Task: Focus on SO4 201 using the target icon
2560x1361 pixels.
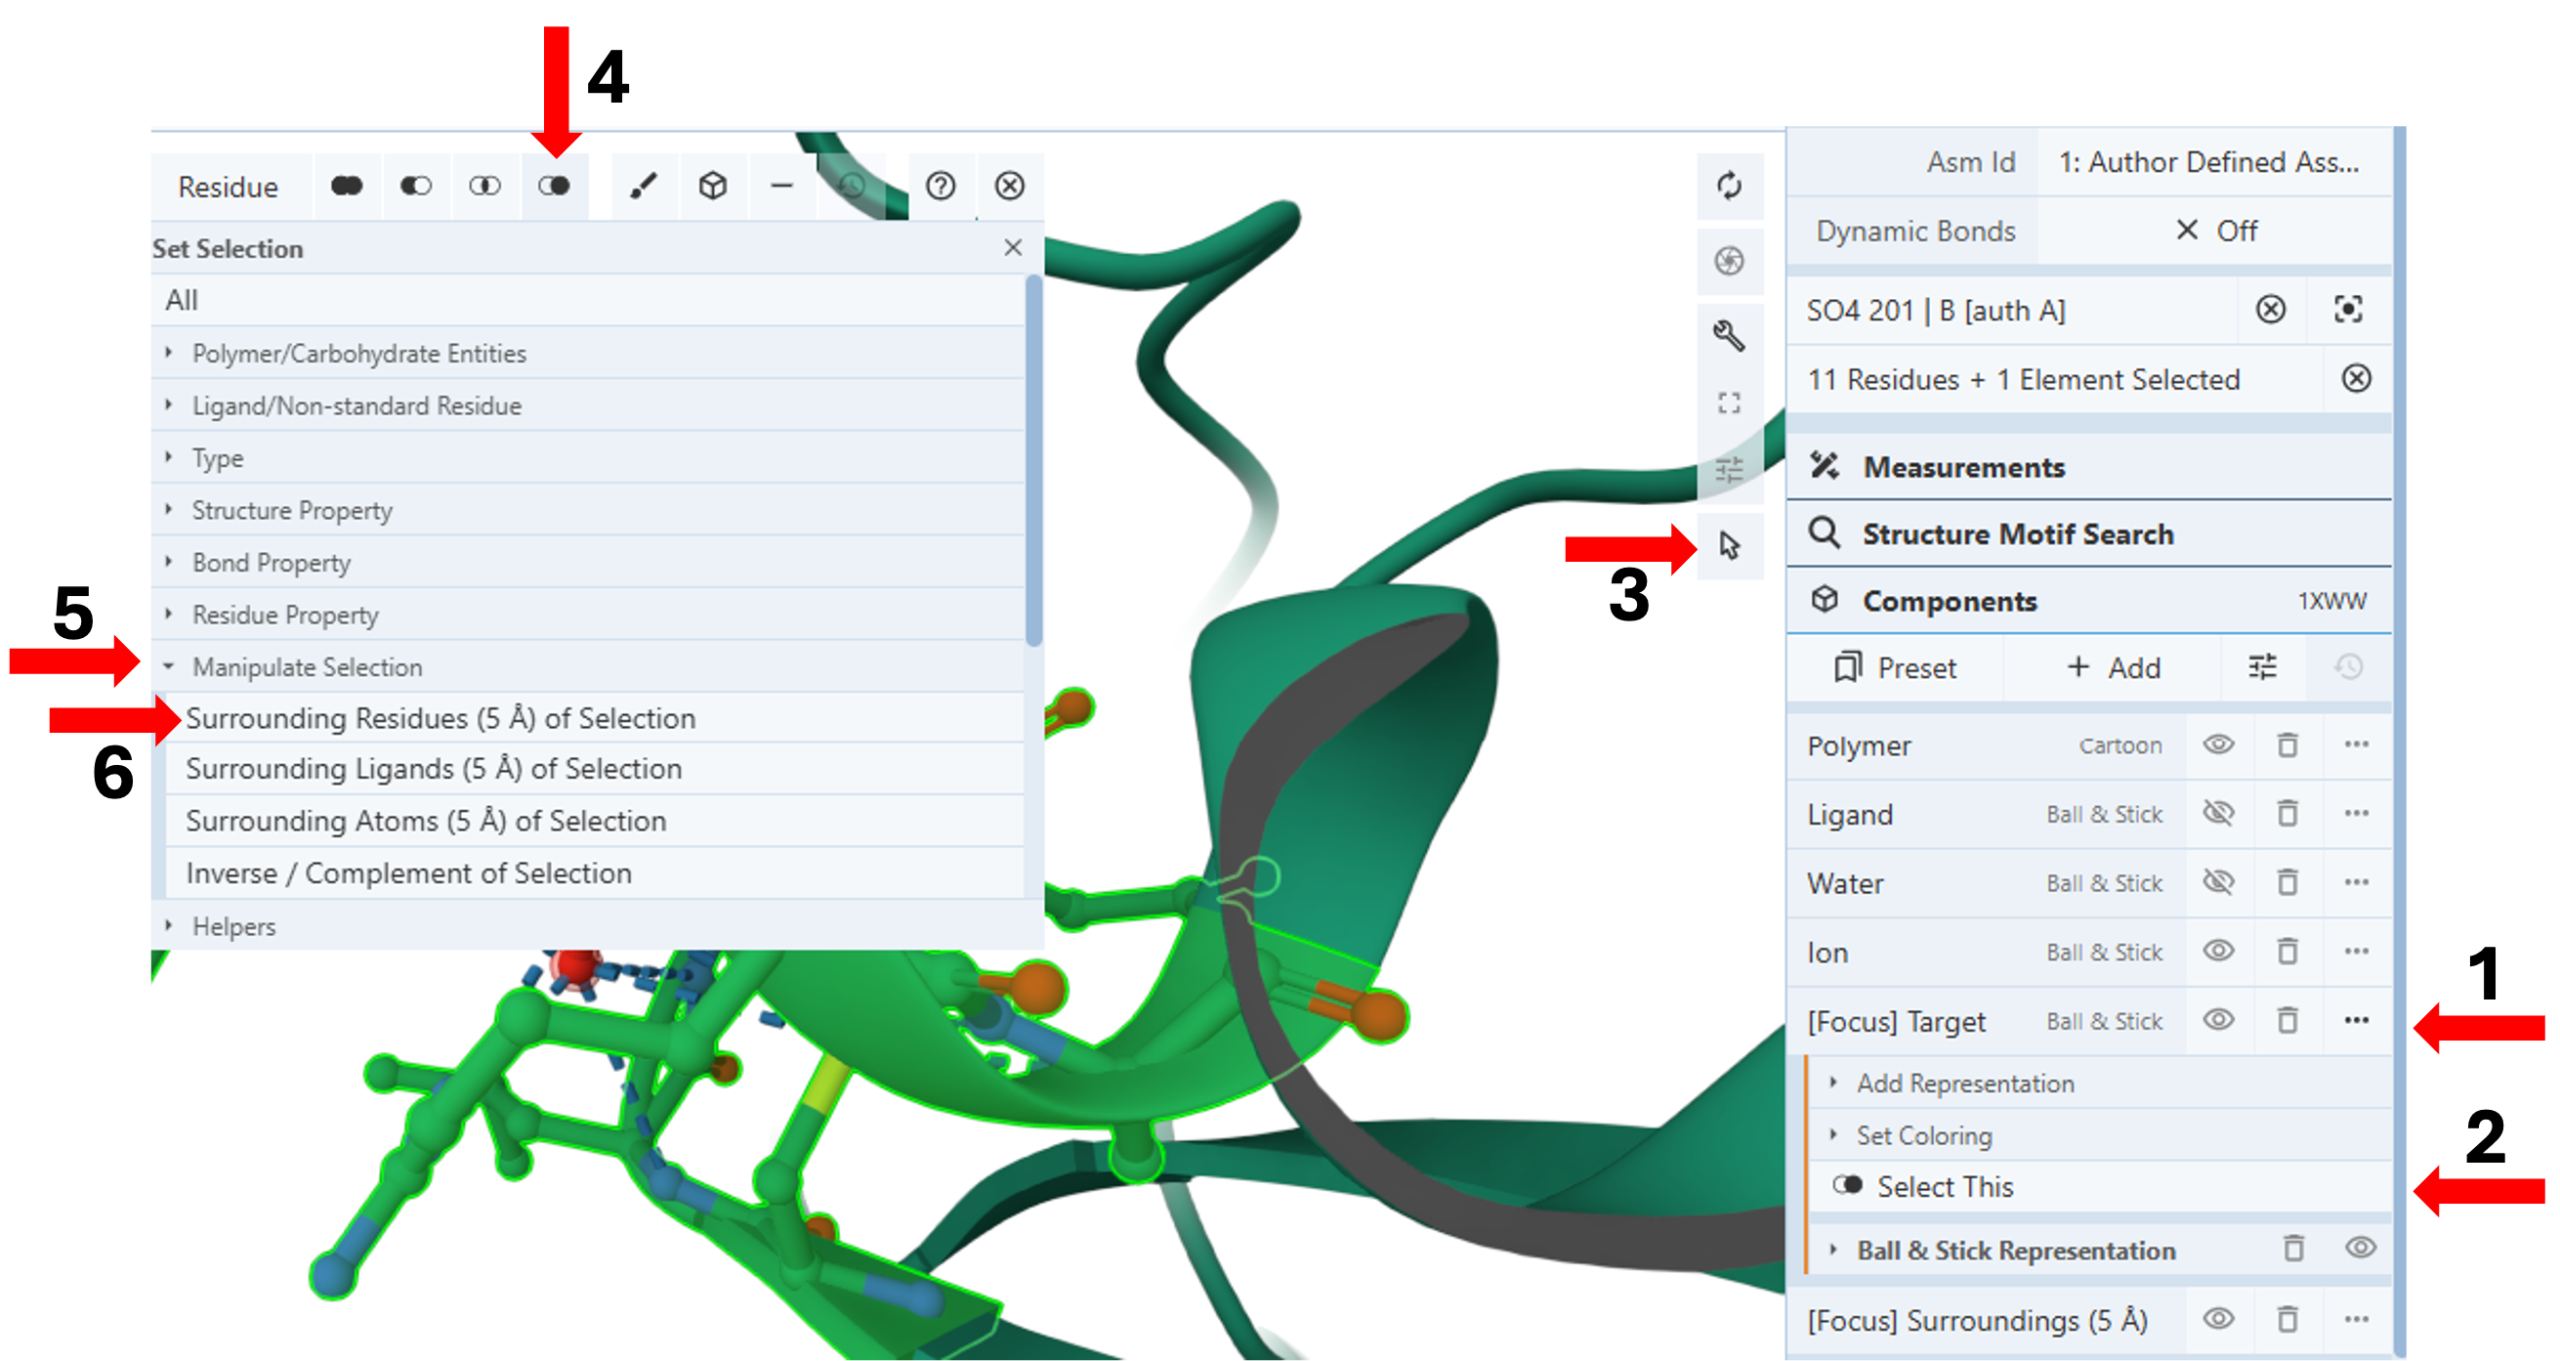Action: 2347,309
